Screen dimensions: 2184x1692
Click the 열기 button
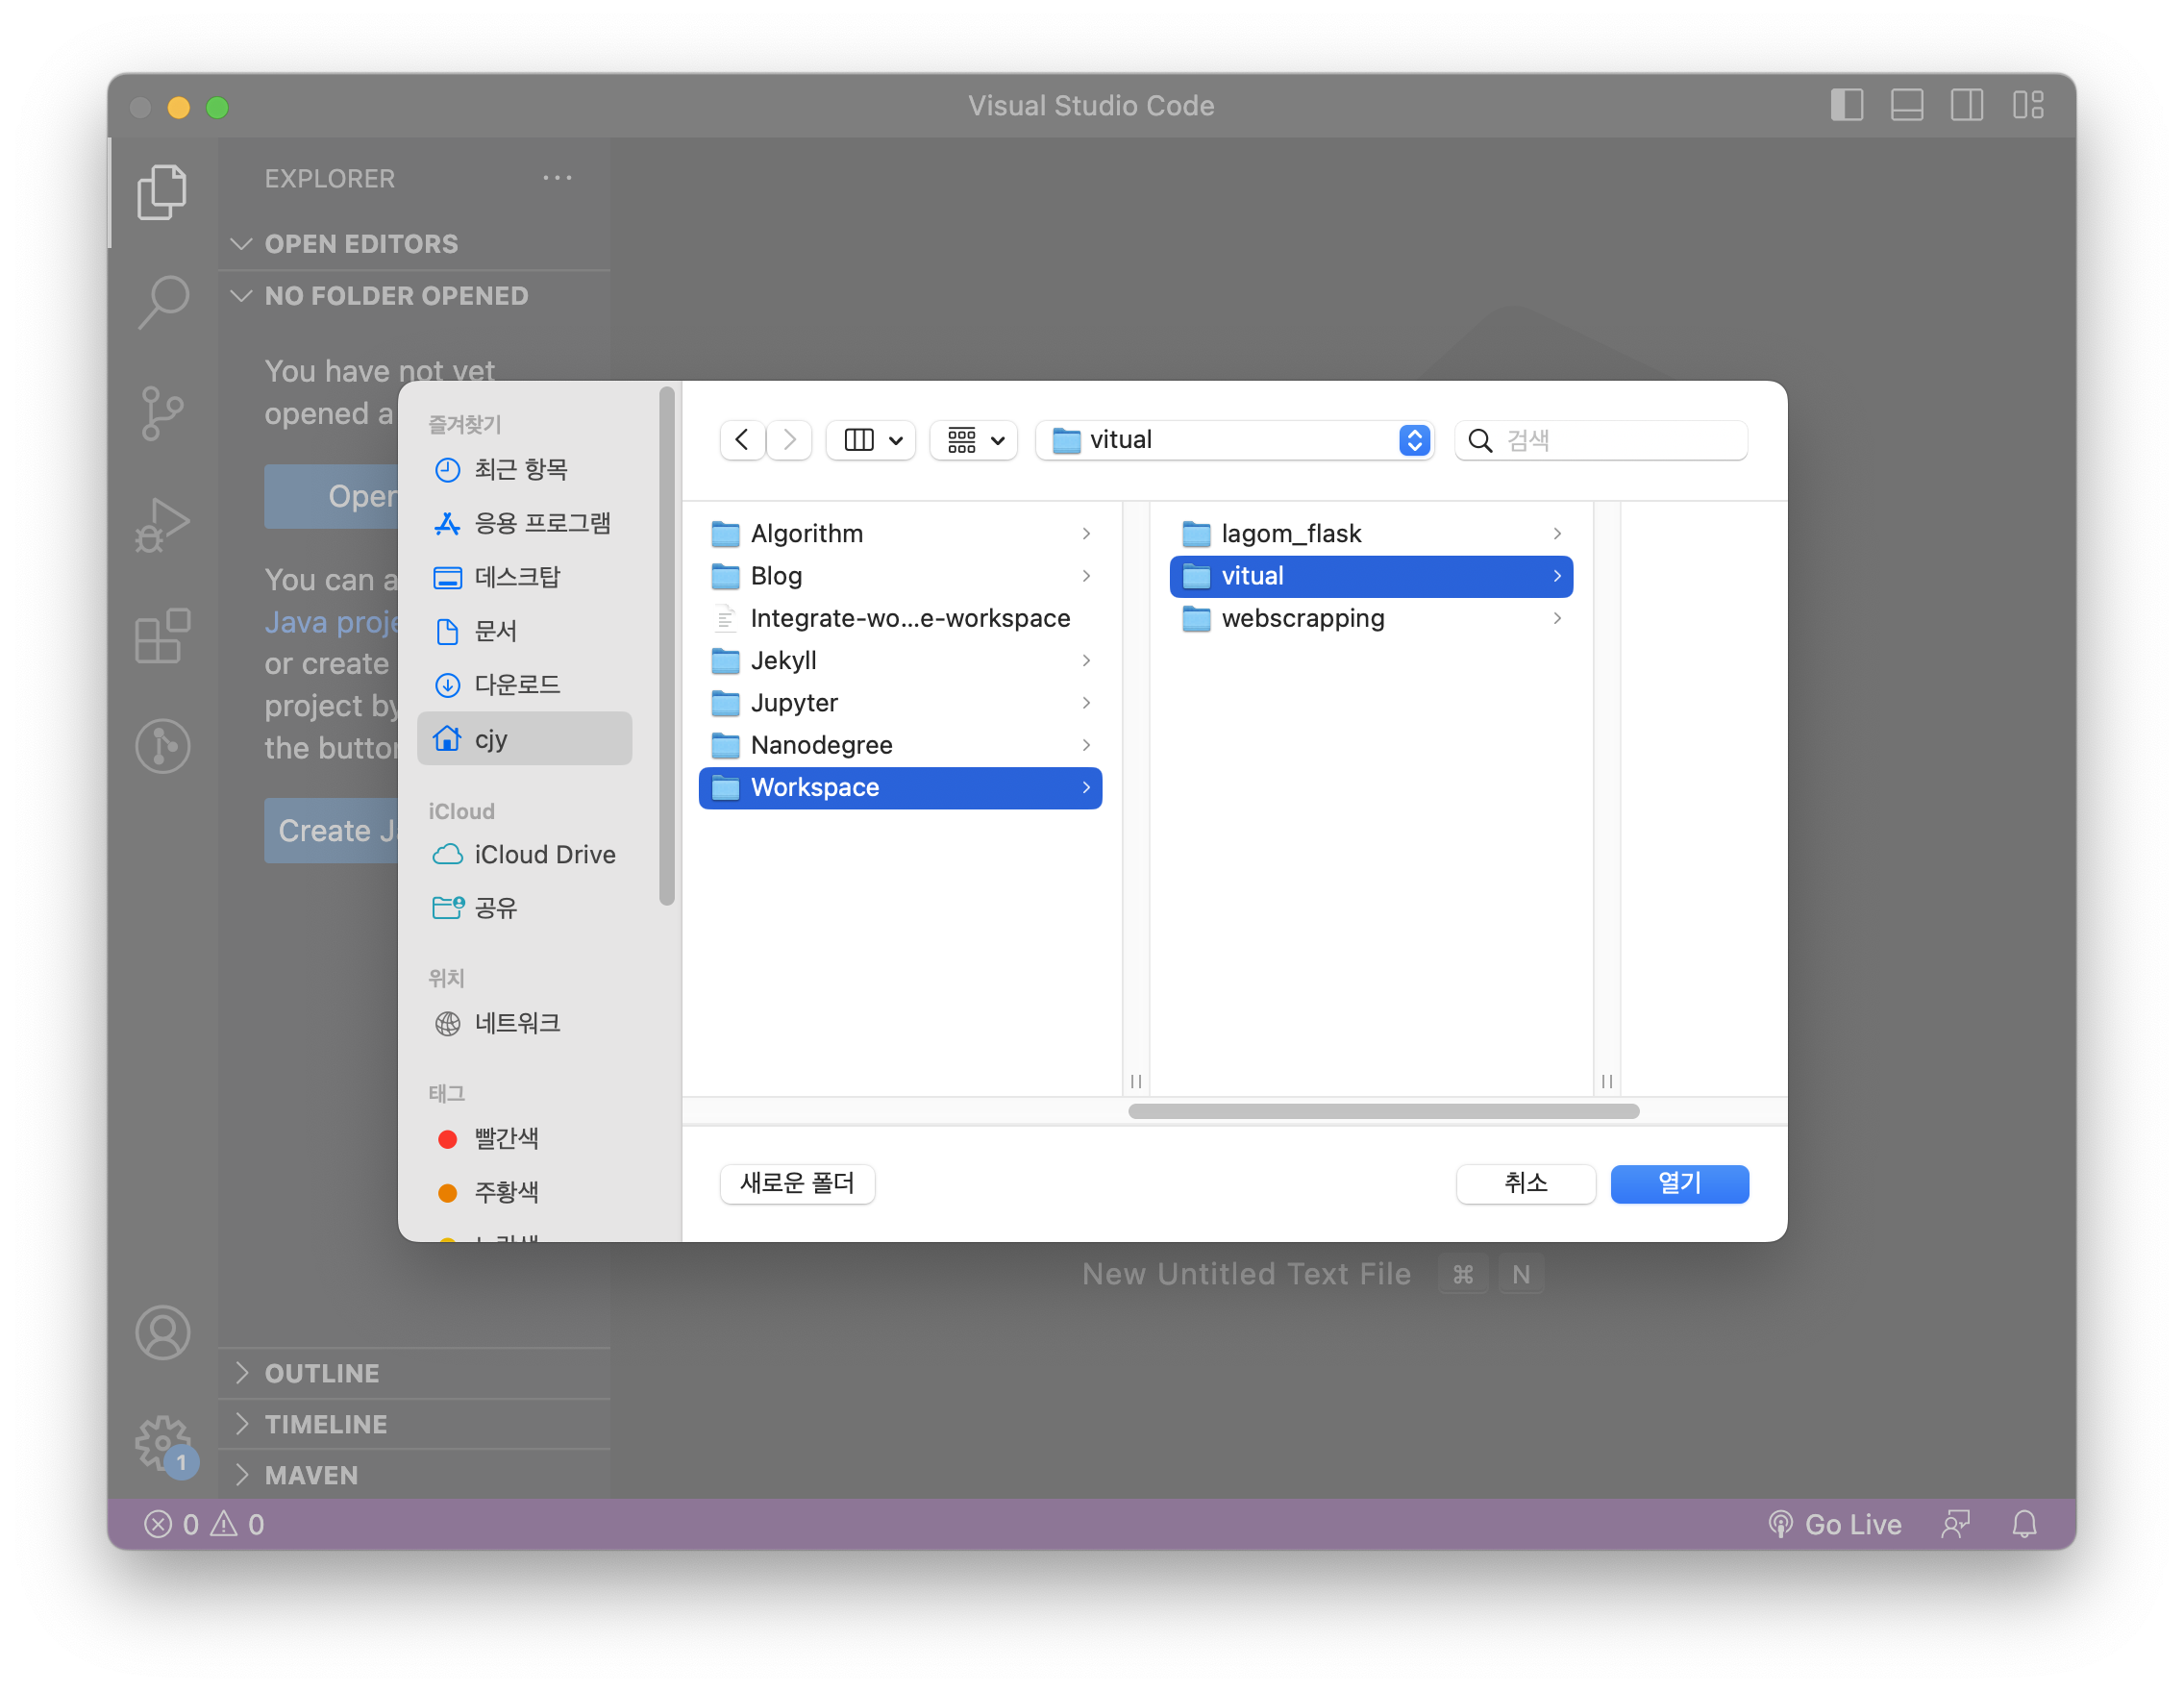pos(1679,1184)
